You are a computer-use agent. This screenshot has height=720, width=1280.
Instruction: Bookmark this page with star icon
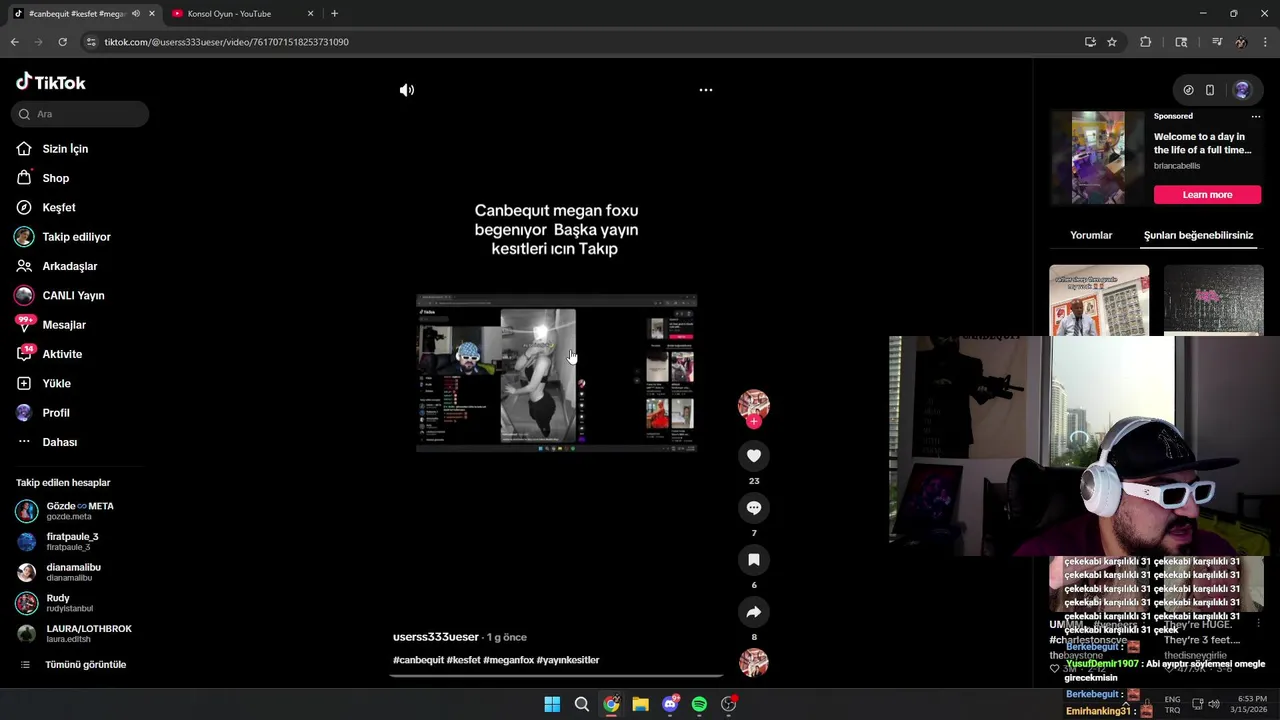(x=1112, y=42)
